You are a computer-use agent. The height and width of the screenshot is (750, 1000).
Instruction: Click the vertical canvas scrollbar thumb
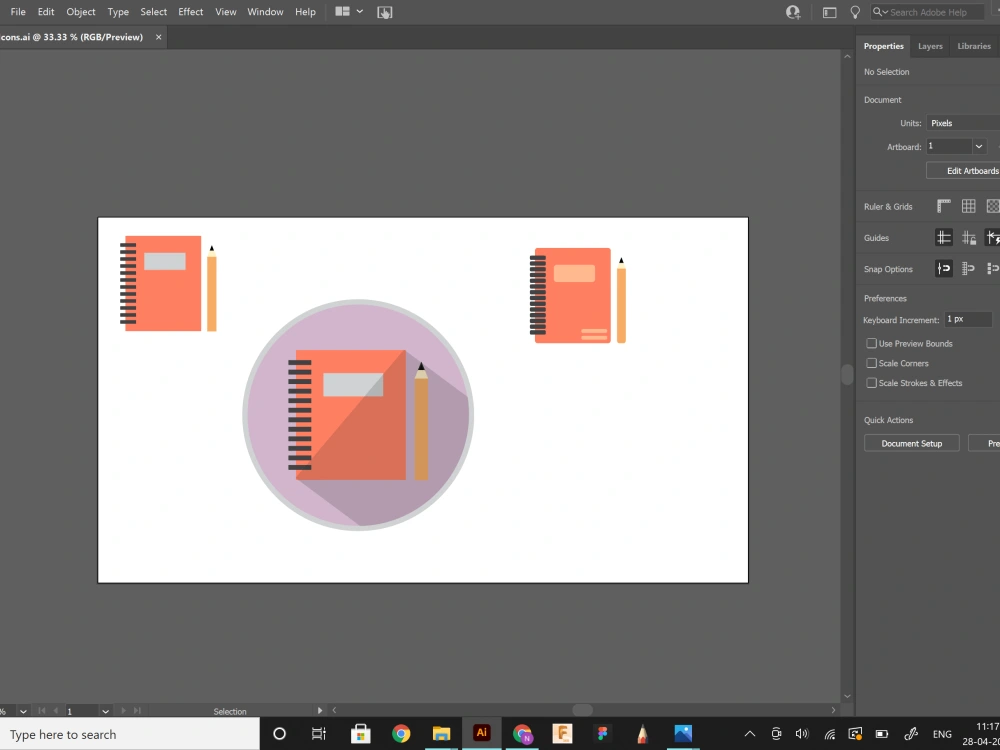point(847,374)
